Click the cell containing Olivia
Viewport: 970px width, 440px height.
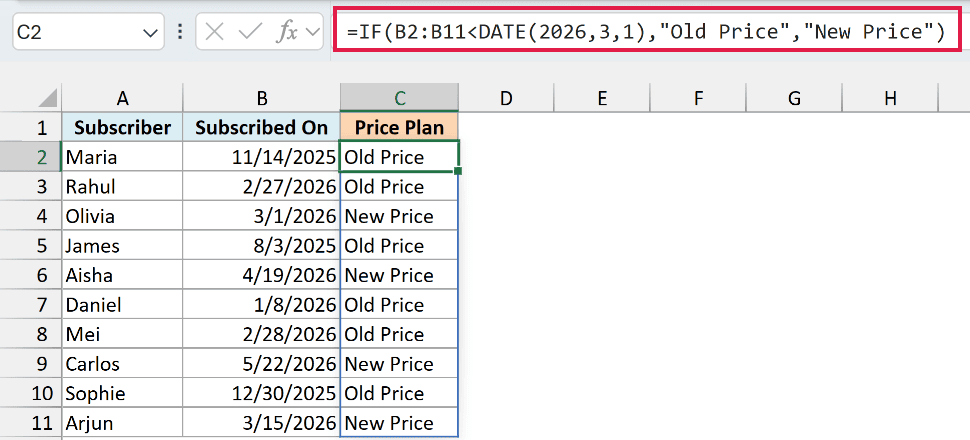pos(122,216)
